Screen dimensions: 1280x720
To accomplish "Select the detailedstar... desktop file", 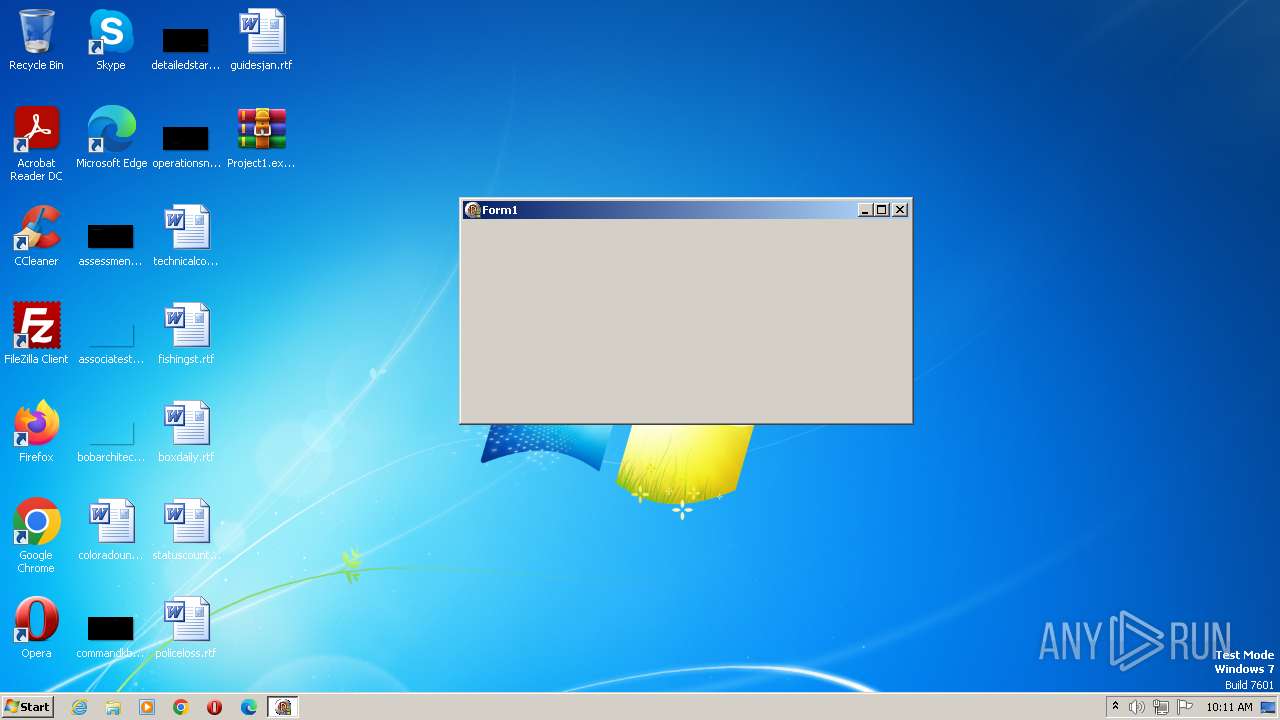I will [x=186, y=48].
